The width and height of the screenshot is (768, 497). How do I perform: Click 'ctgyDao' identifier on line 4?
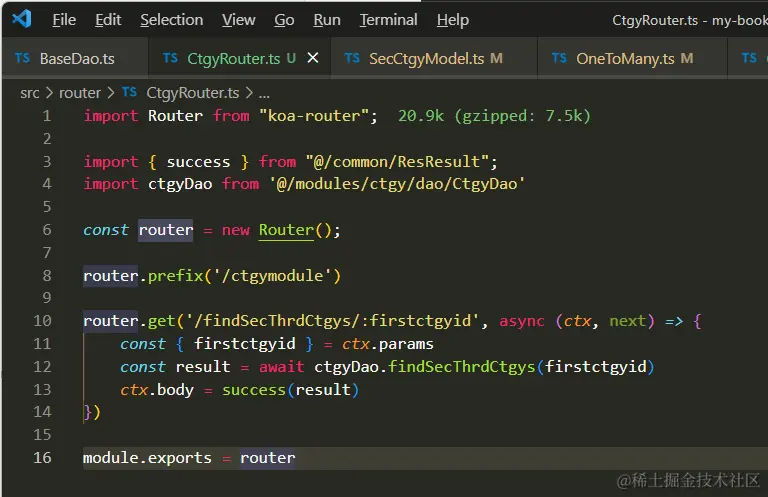pyautogui.click(x=180, y=184)
